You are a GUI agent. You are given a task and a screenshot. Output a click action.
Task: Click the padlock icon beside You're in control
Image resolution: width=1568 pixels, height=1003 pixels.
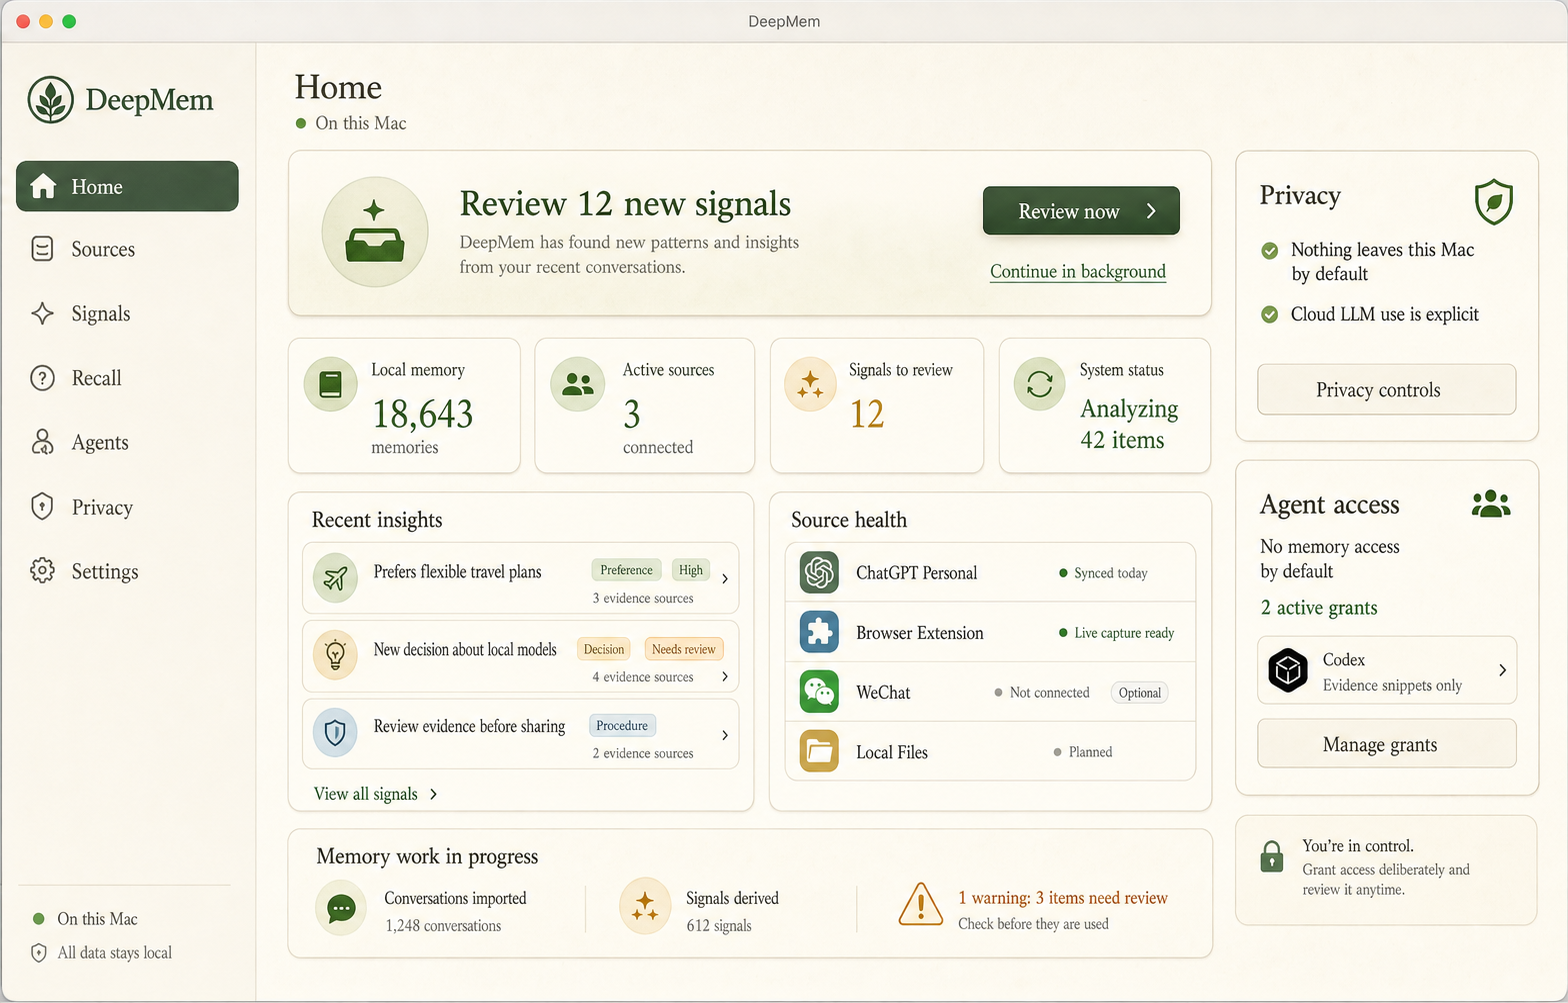[1272, 857]
